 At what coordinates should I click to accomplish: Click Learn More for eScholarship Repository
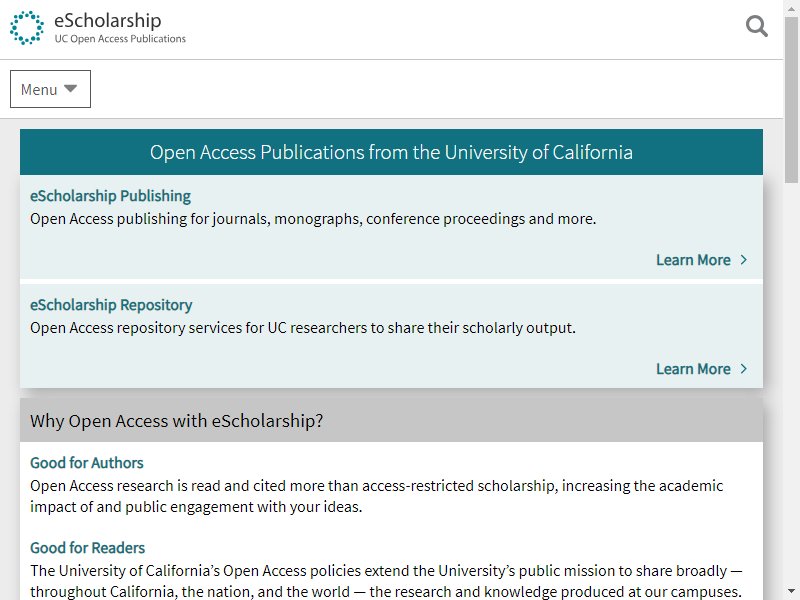(x=693, y=369)
